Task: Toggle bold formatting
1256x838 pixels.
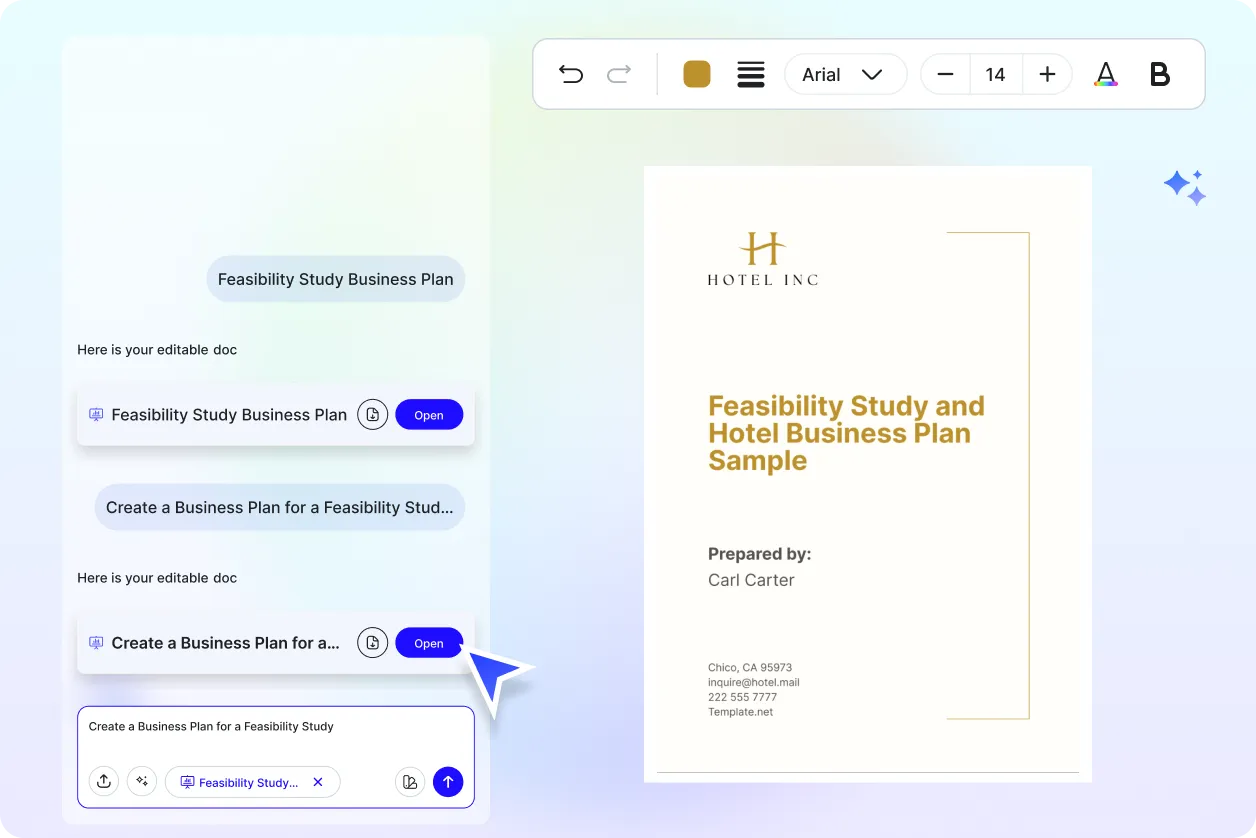Action: (x=1159, y=73)
